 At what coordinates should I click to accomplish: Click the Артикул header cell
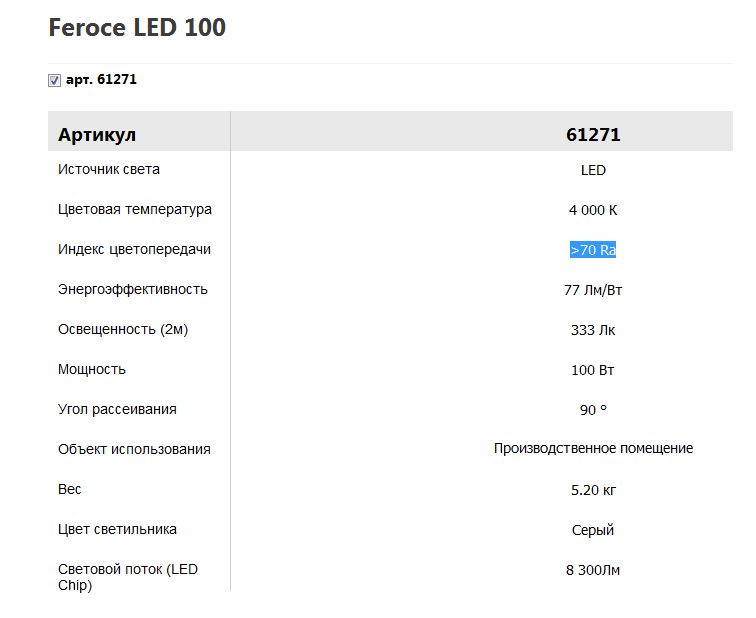tap(97, 135)
